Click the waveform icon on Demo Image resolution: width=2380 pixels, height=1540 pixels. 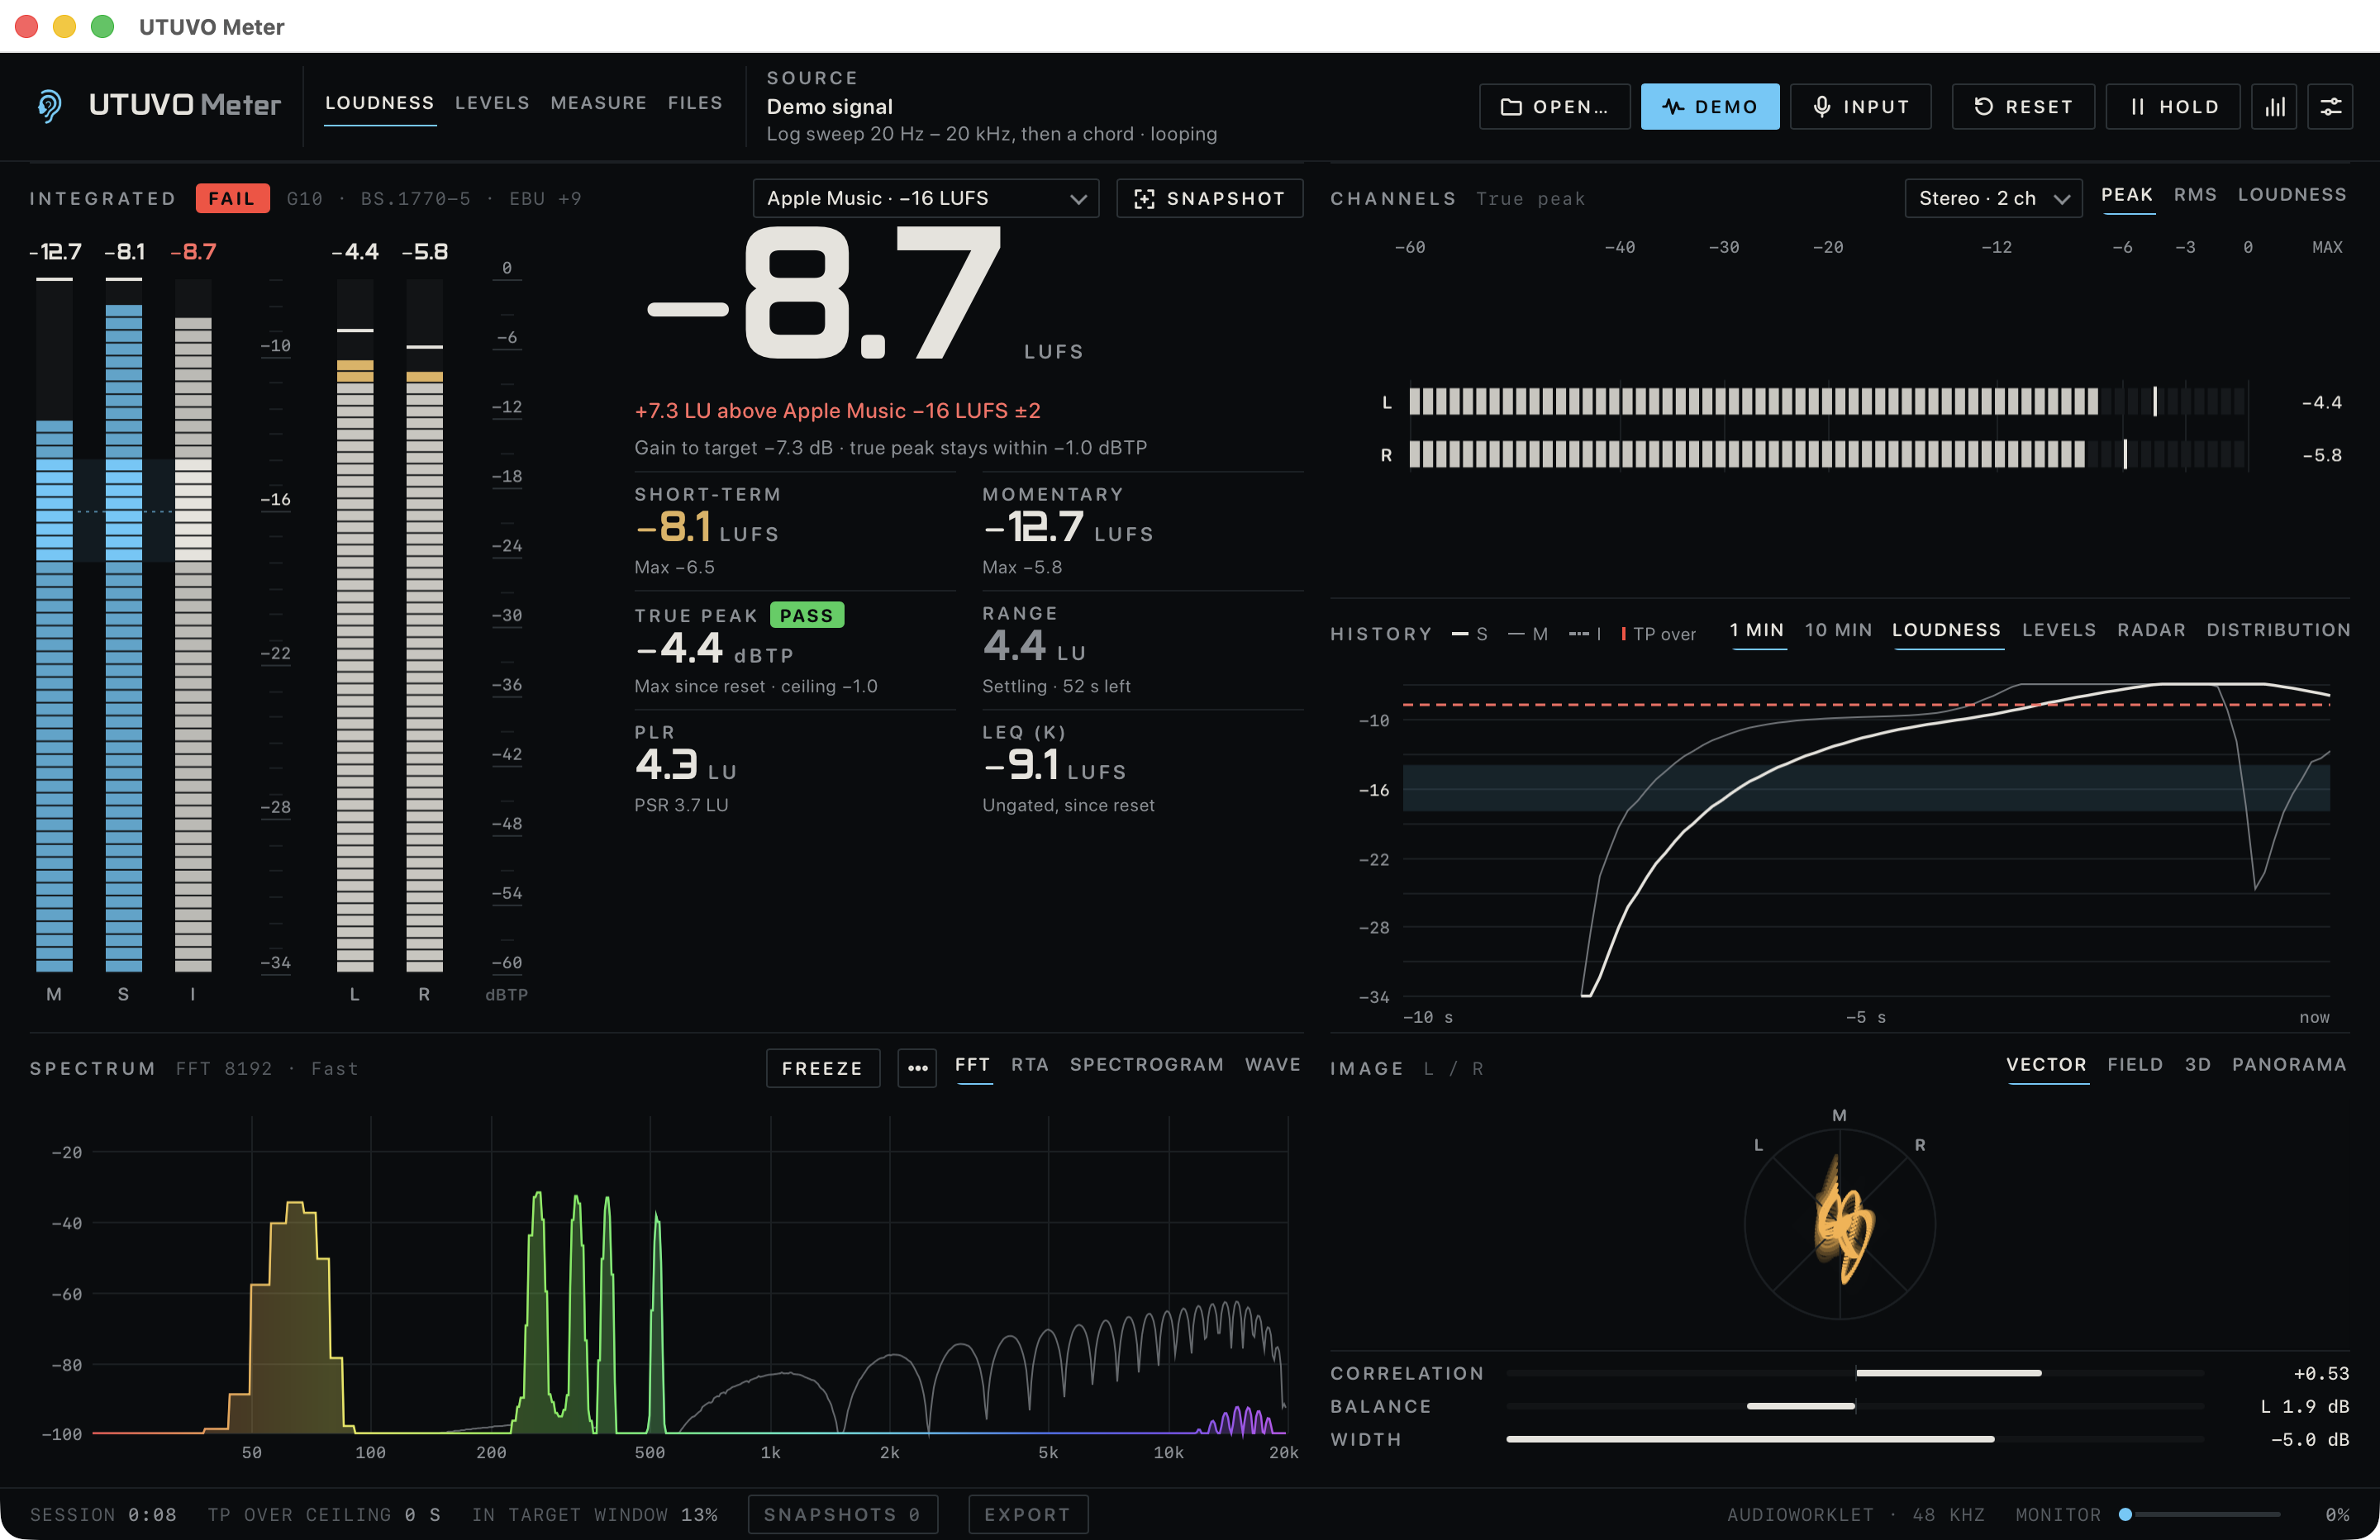point(1673,107)
